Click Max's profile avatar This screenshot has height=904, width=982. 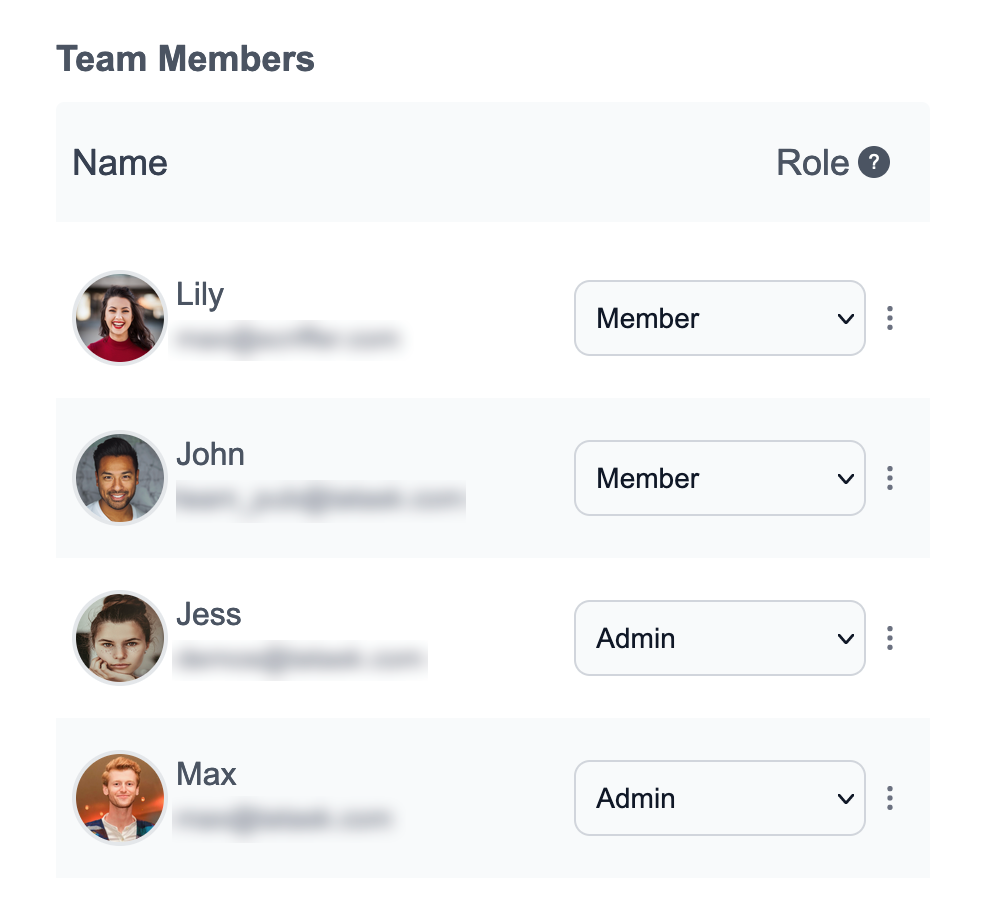(x=120, y=798)
